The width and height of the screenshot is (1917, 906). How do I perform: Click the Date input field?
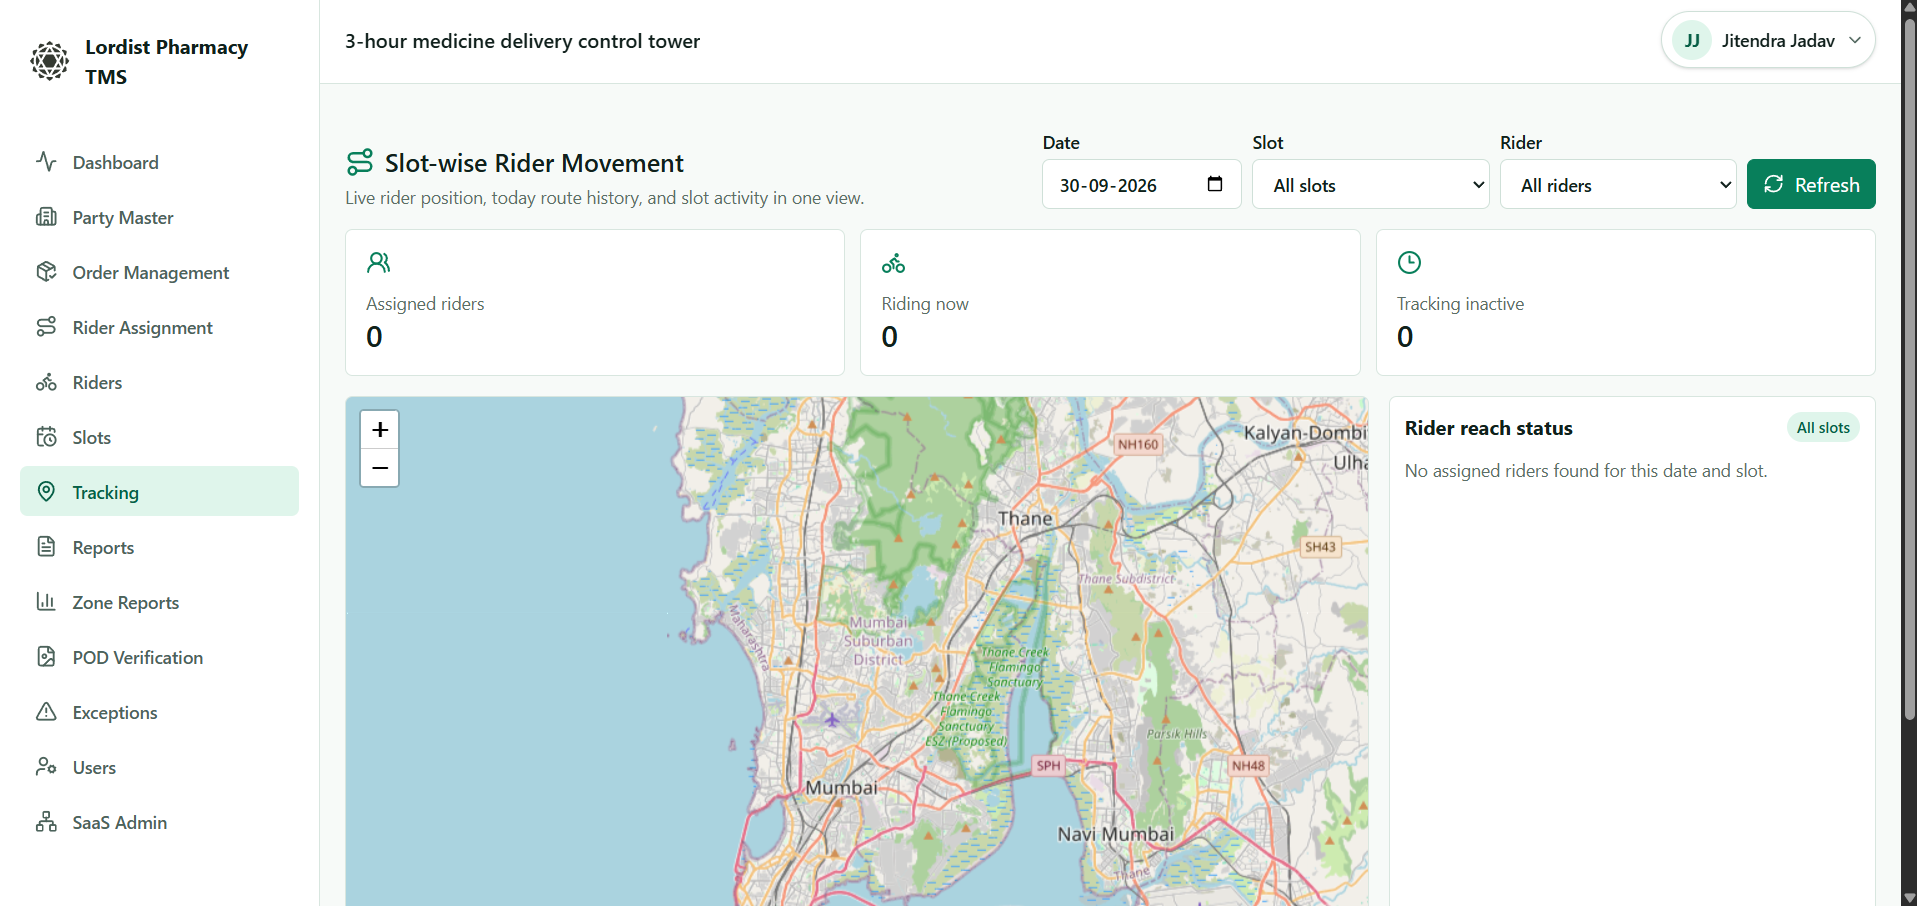pos(1142,185)
